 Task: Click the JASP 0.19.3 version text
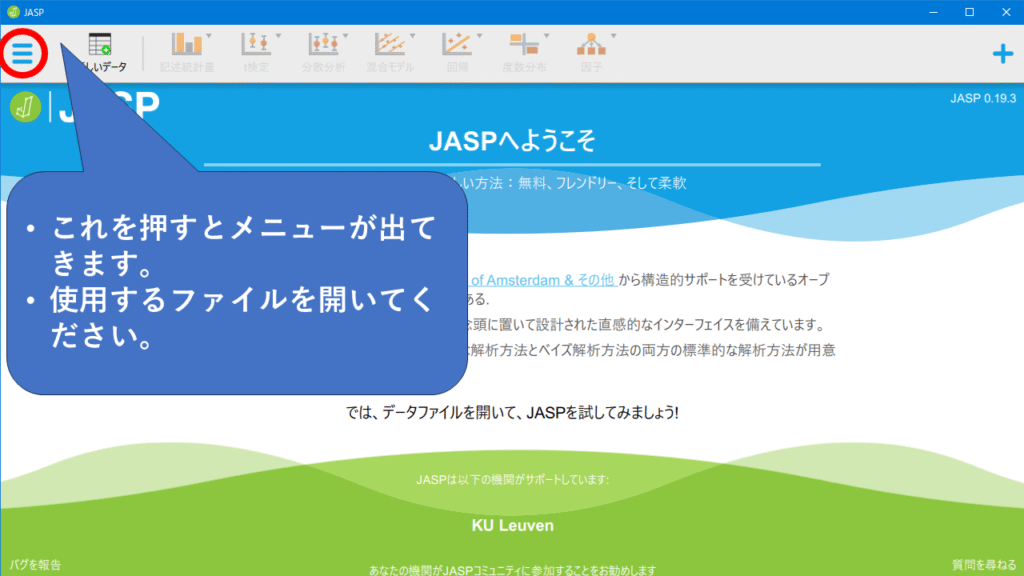click(983, 99)
